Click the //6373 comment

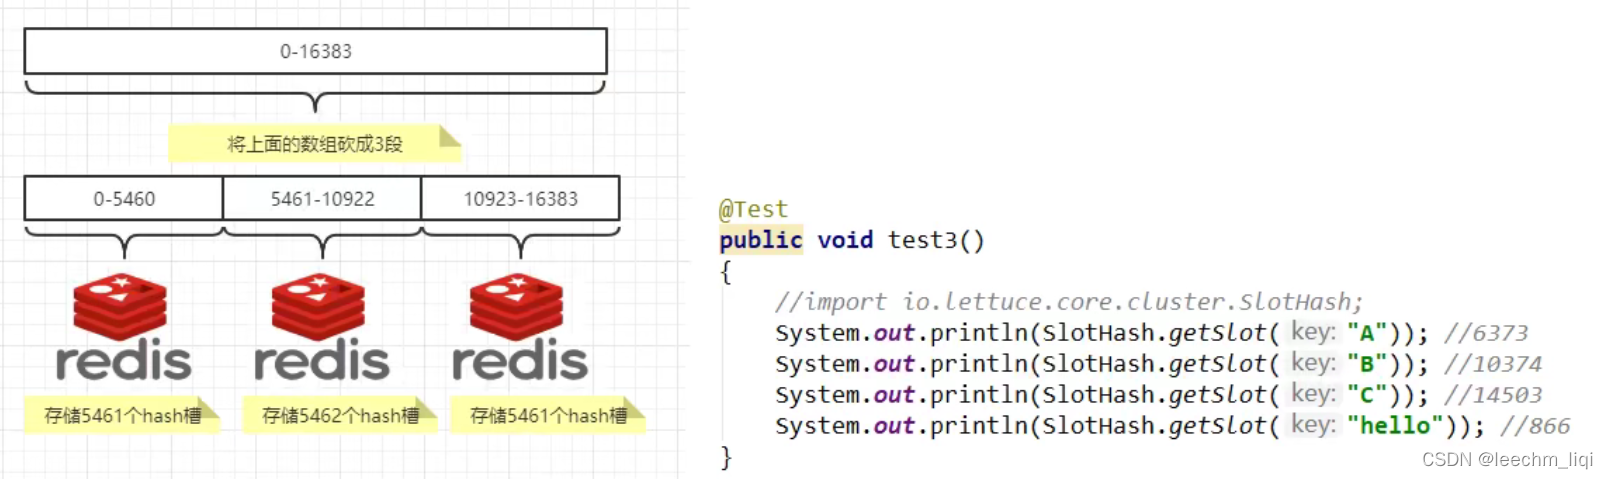click(x=1486, y=333)
